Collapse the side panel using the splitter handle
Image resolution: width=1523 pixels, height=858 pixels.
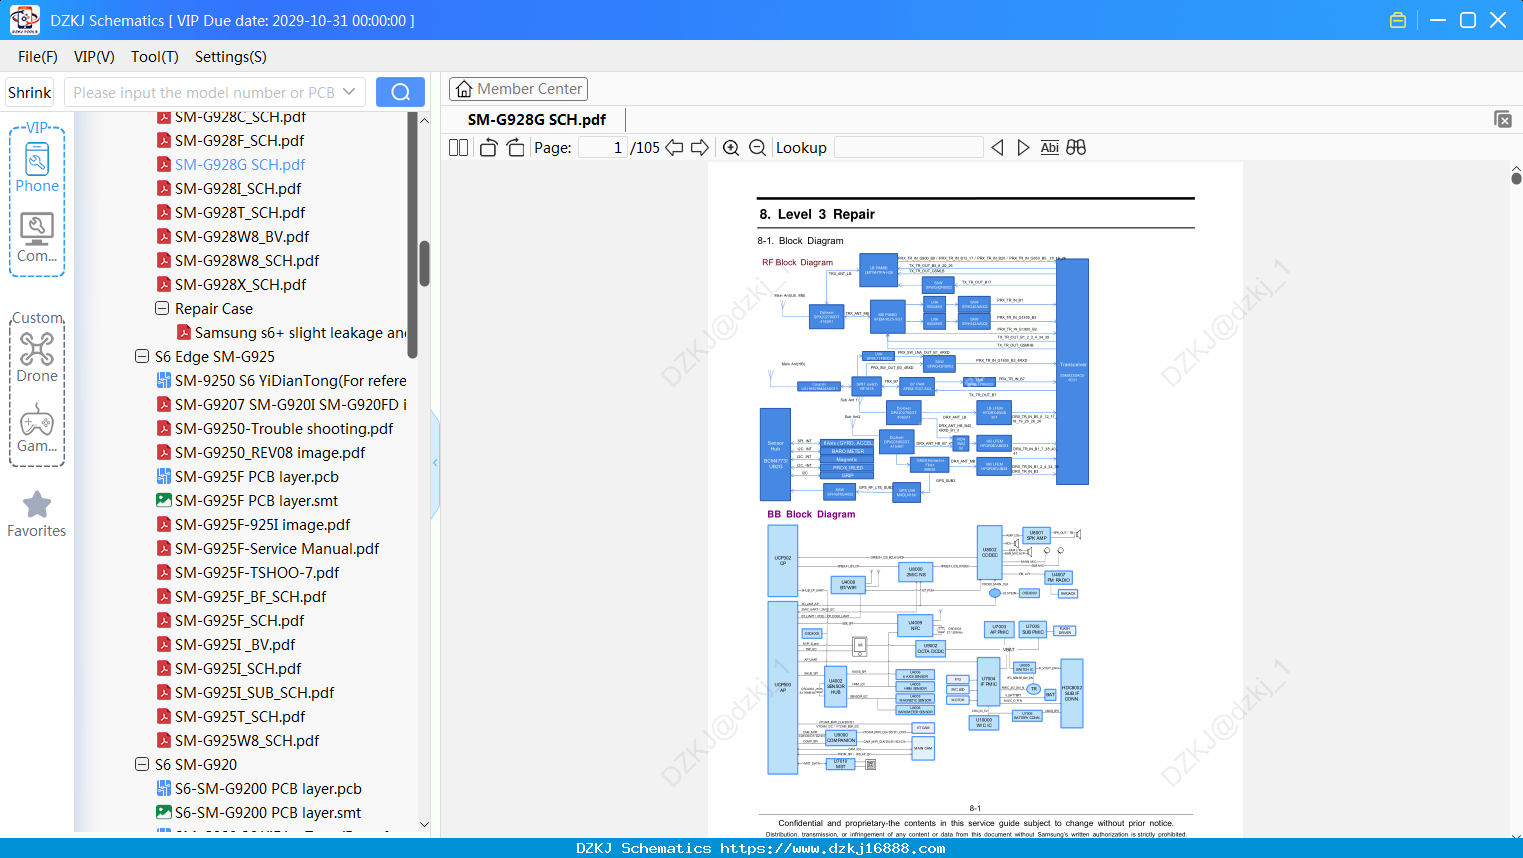[435, 462]
